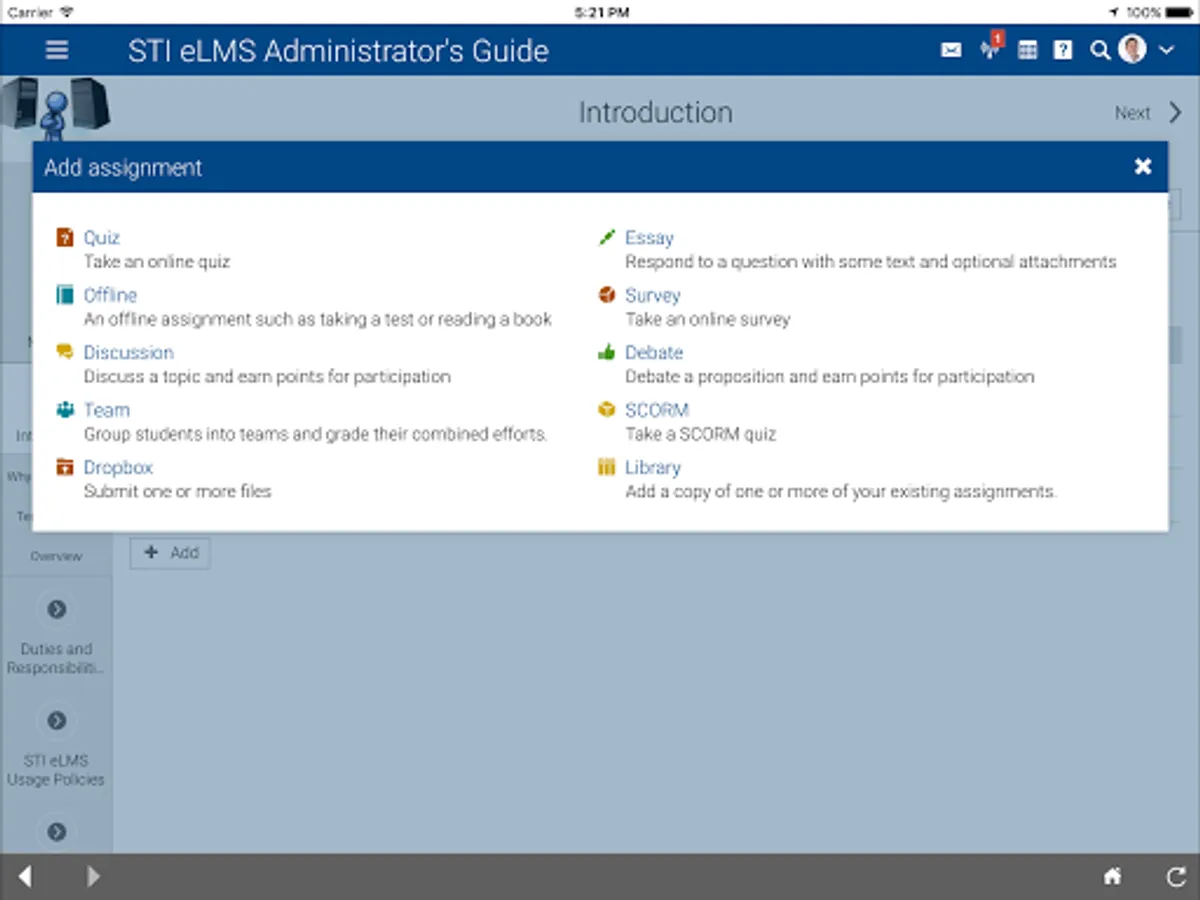Open the help question mark icon
Image resolution: width=1200 pixels, height=900 pixels.
click(x=1063, y=50)
